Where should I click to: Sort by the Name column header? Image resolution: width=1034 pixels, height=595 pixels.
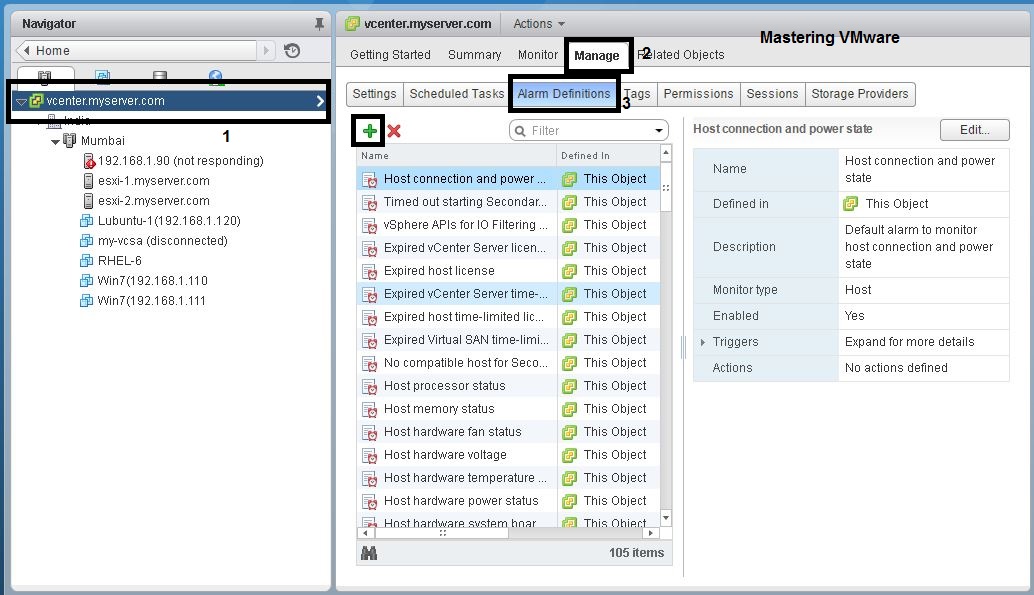[456, 156]
